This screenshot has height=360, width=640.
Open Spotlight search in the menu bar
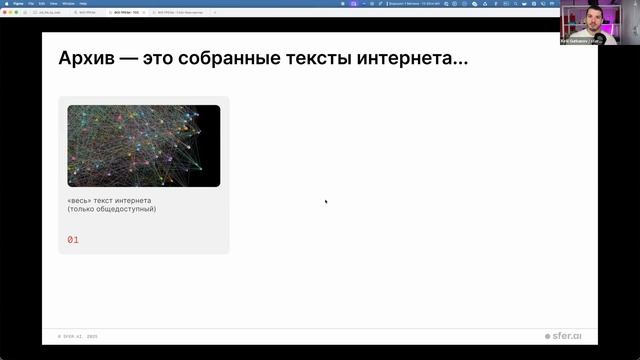[516, 4]
